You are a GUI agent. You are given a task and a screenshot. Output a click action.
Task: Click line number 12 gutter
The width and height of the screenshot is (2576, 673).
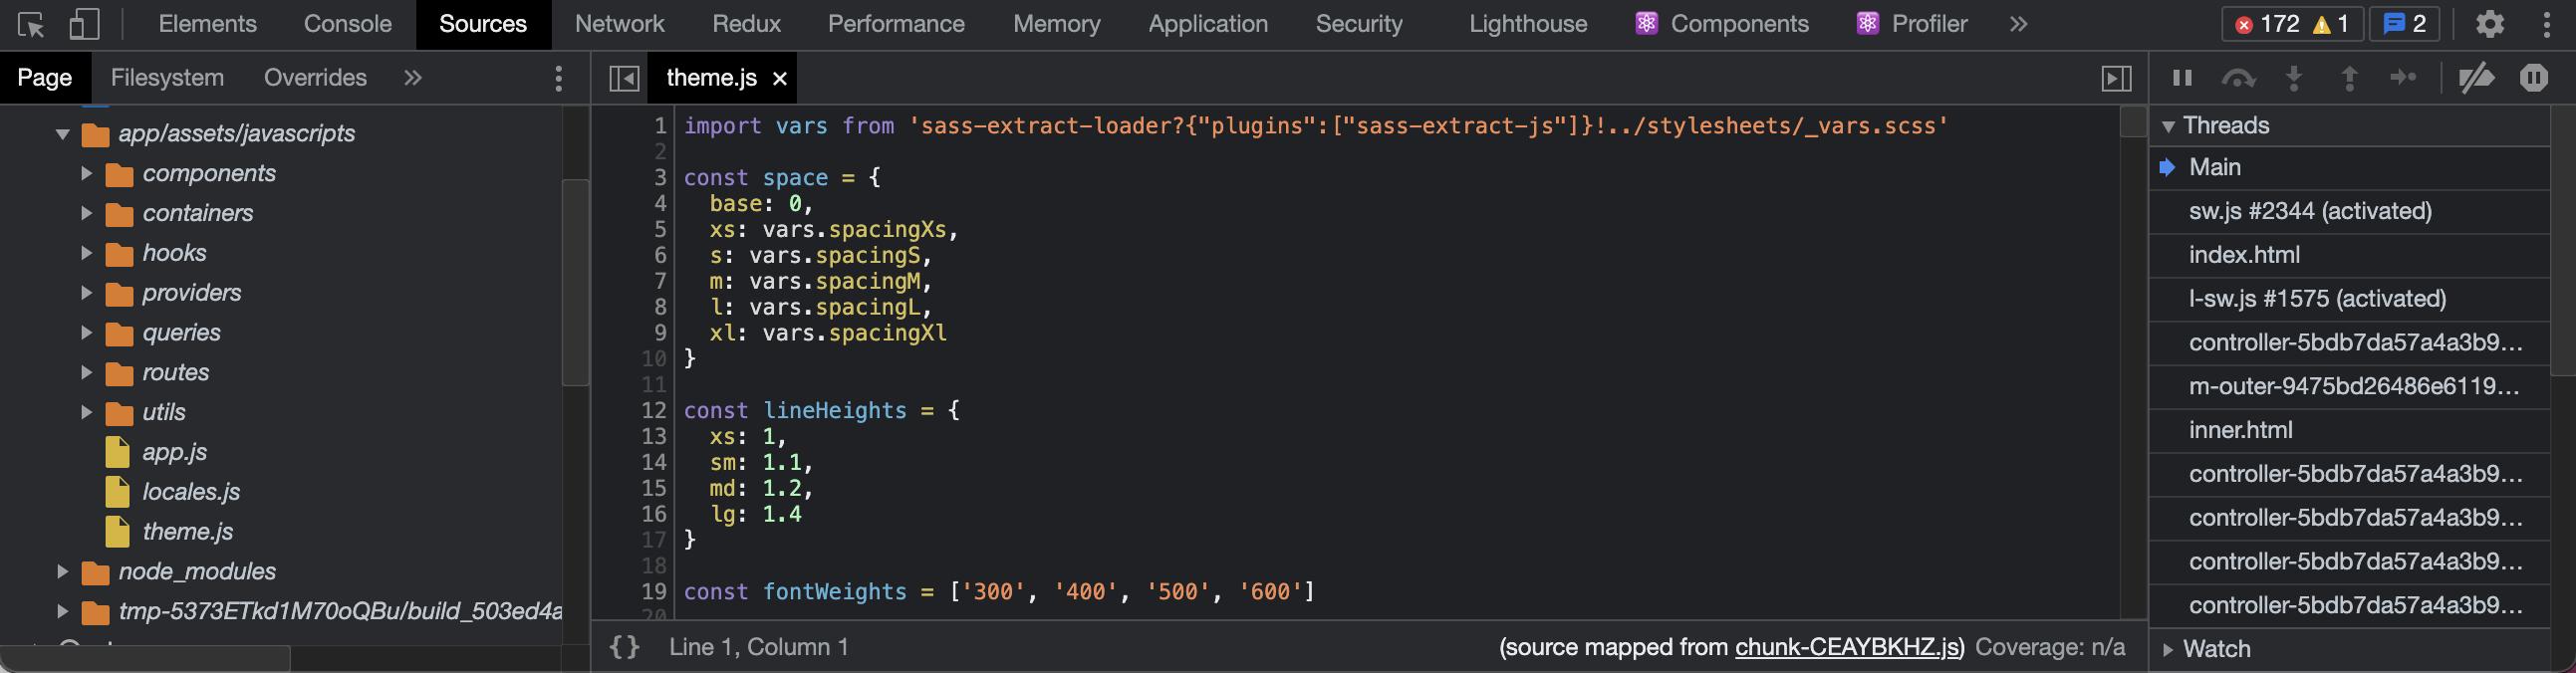(653, 410)
